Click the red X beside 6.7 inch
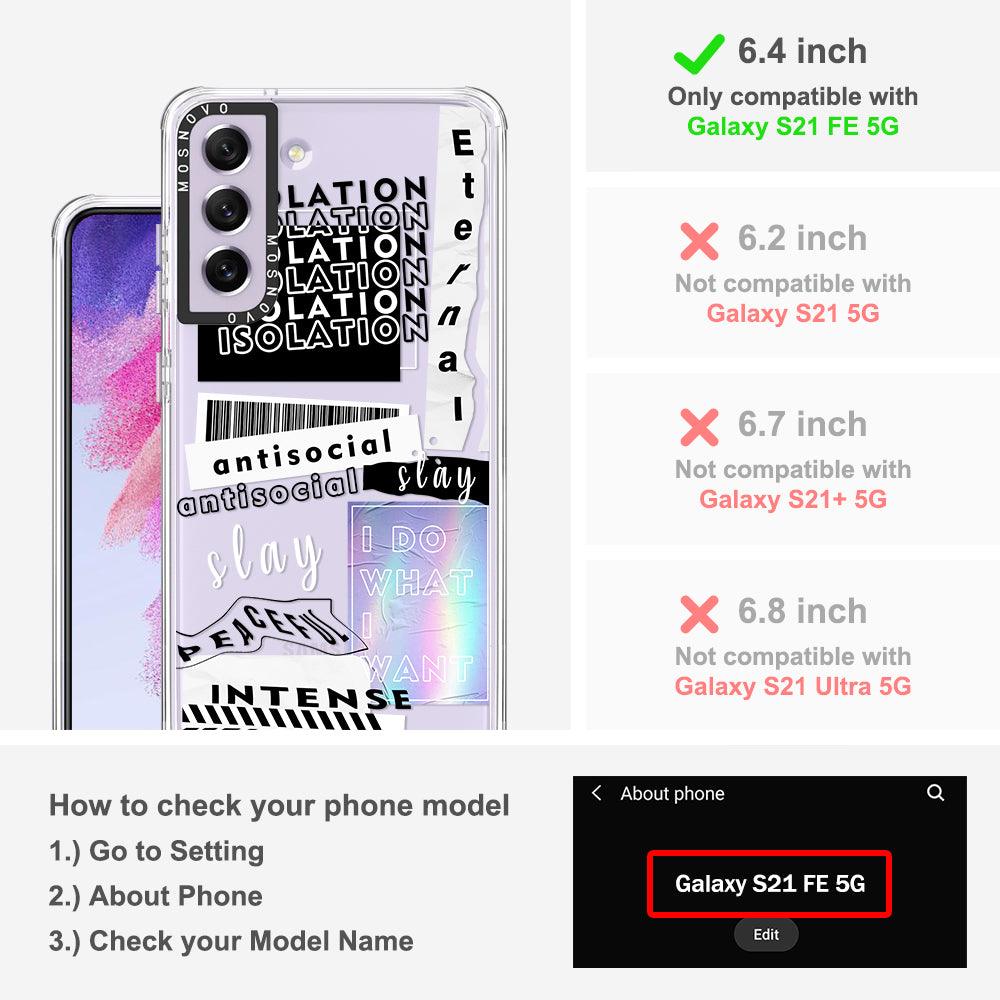Image resolution: width=1000 pixels, height=1000 pixels. (x=699, y=427)
